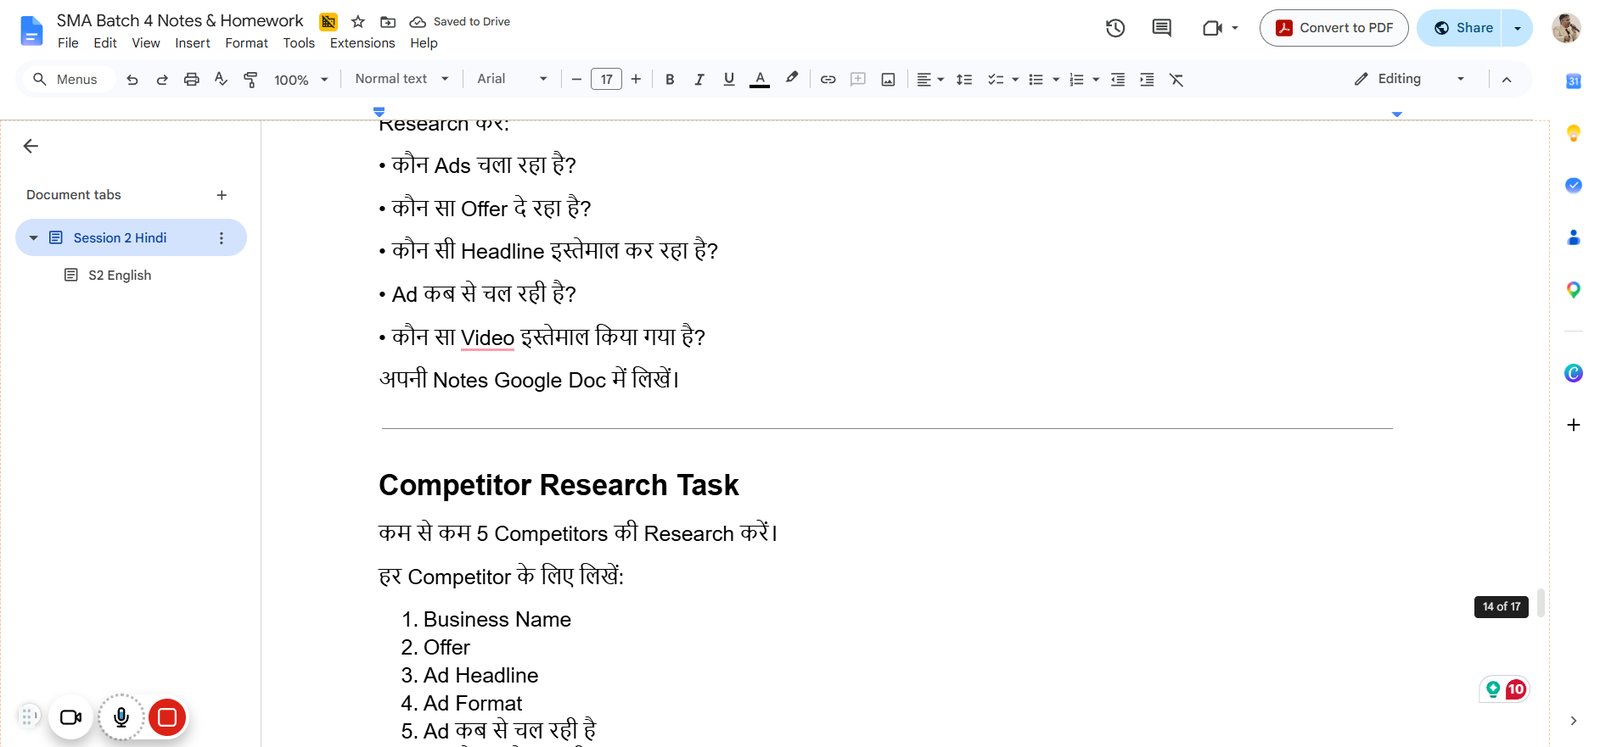
Task: Open the zoom level dropdown
Action: (x=301, y=80)
